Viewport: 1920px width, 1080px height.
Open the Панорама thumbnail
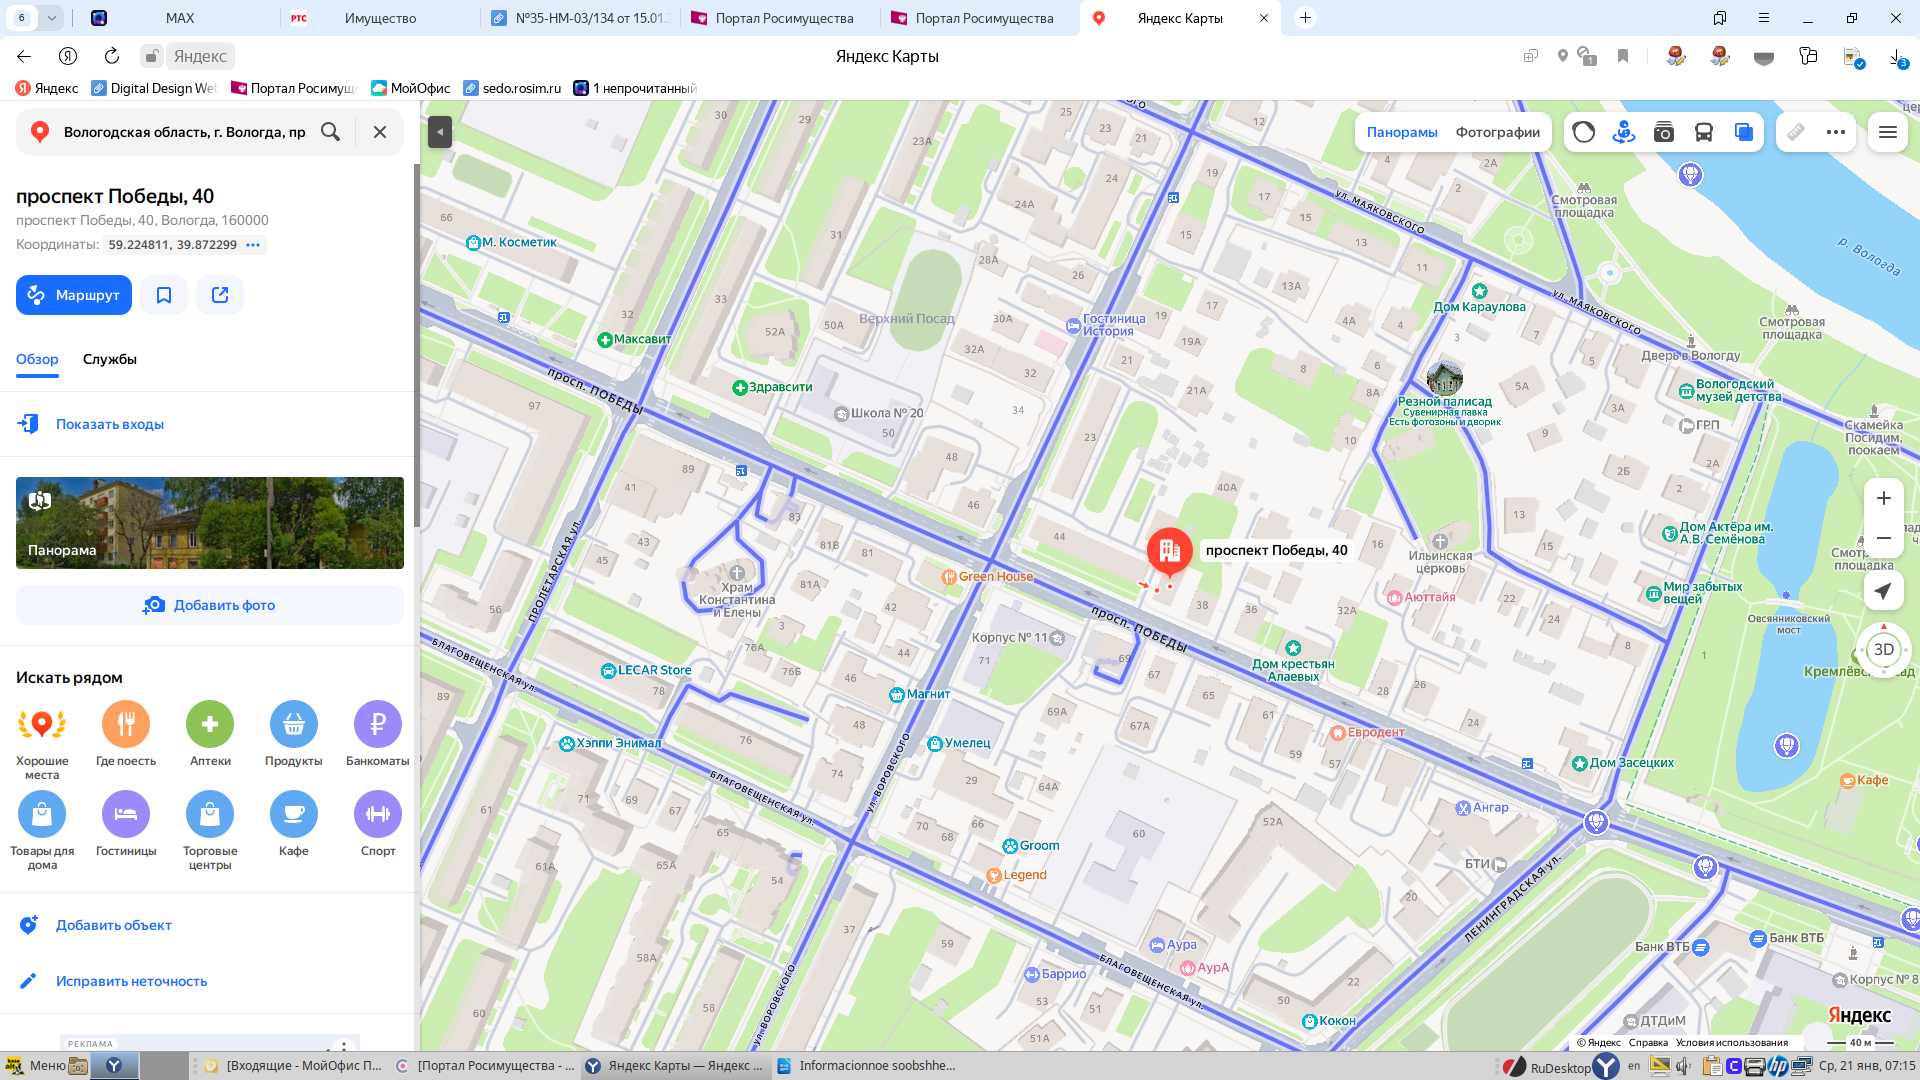coord(210,523)
